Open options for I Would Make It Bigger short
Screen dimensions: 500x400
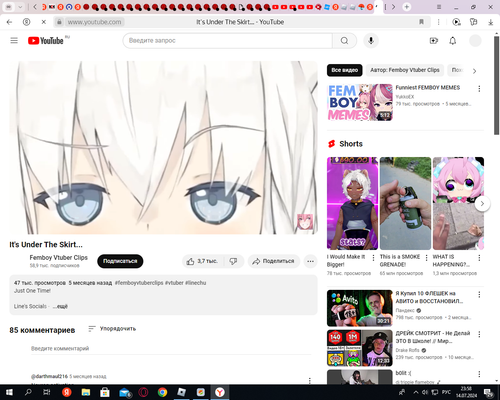click(x=373, y=258)
